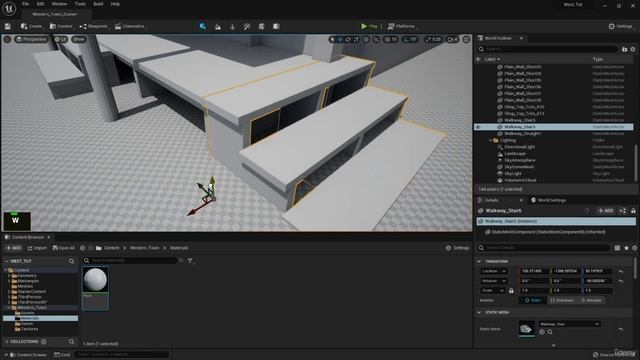Open Content Browser filter icon

pos(190,260)
